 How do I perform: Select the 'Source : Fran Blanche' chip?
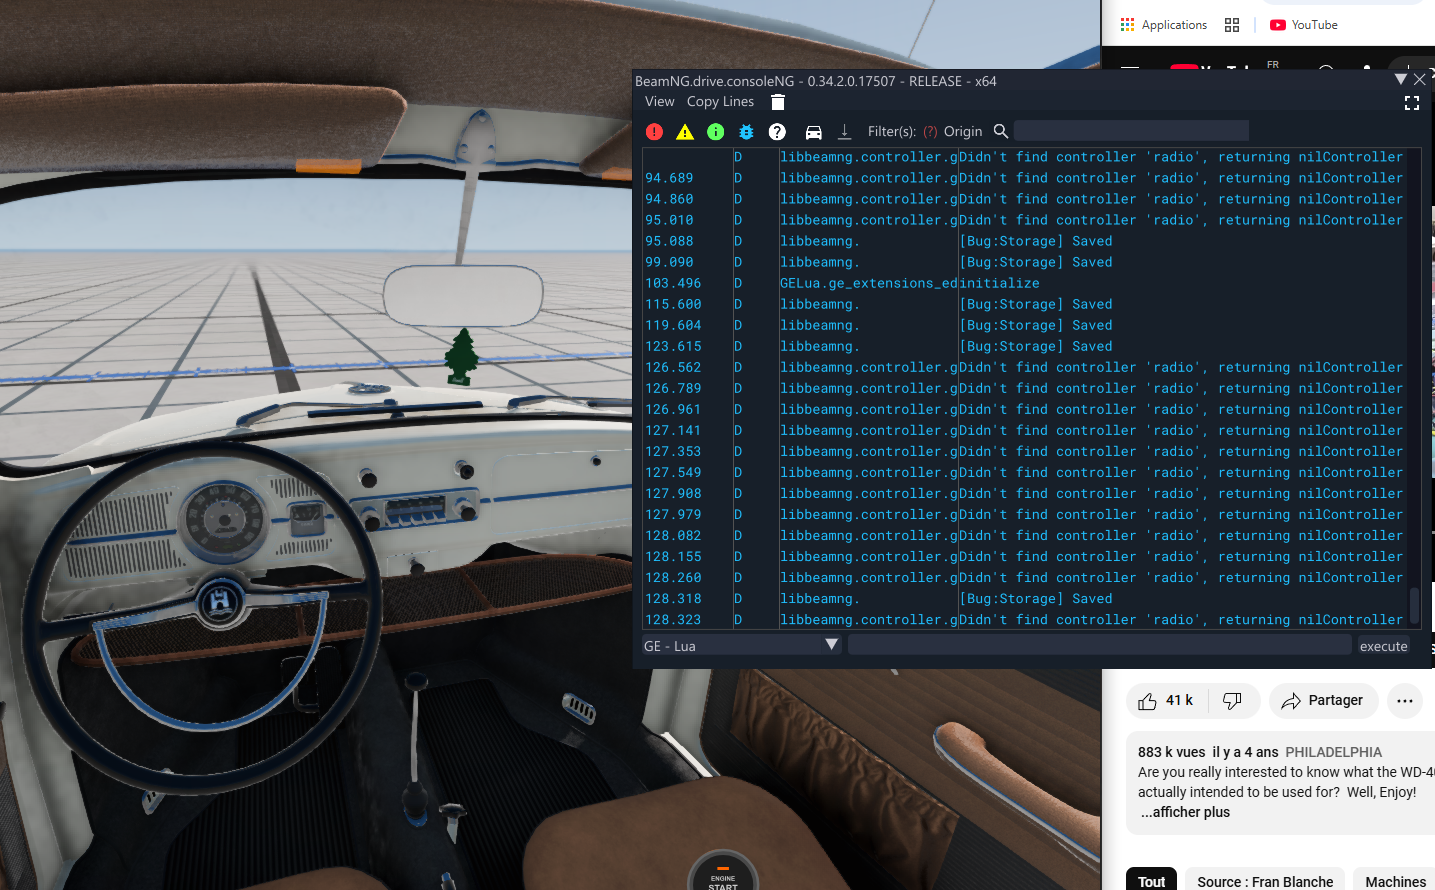click(x=1265, y=881)
